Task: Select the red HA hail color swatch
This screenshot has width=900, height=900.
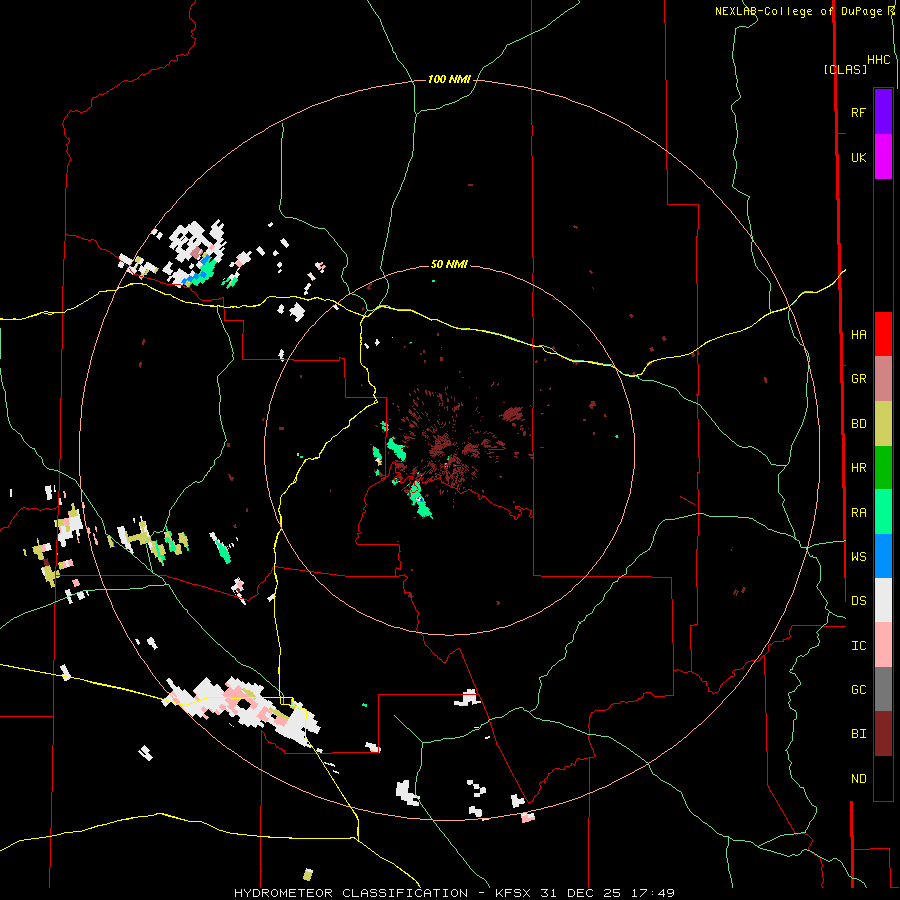Action: click(x=883, y=334)
